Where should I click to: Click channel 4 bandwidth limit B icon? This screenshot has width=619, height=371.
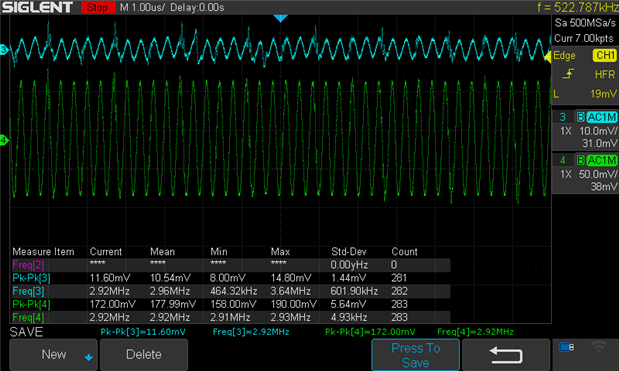(x=580, y=160)
